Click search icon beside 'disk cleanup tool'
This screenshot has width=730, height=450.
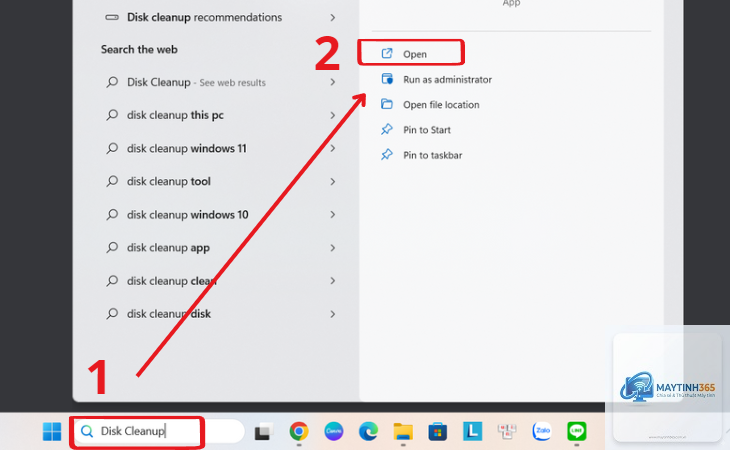(112, 181)
